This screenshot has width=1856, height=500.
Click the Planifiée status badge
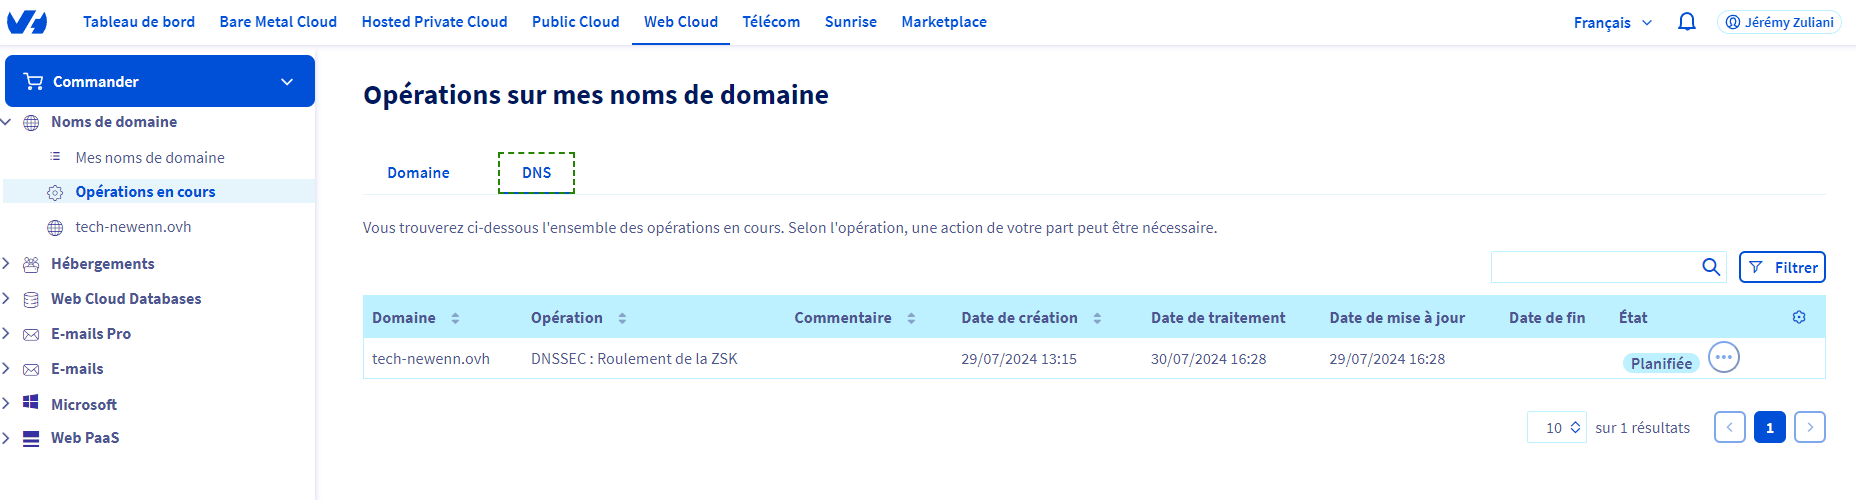1661,363
